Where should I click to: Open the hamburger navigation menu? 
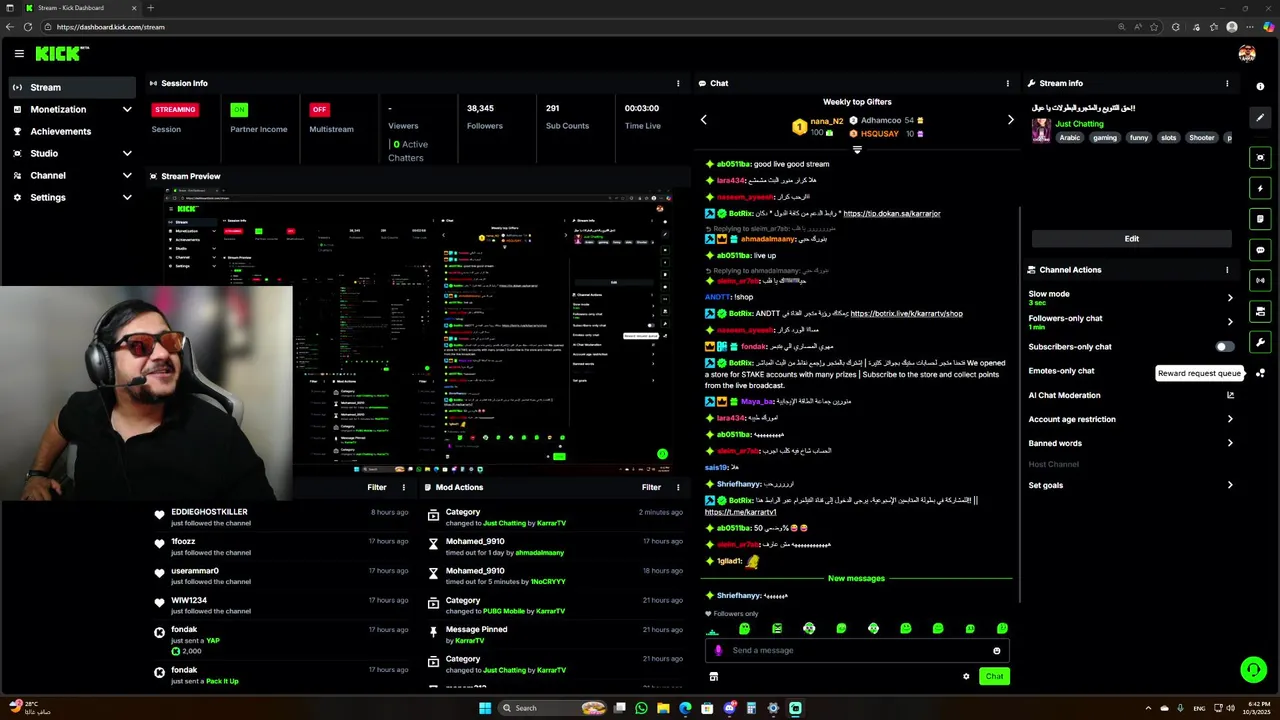point(19,53)
